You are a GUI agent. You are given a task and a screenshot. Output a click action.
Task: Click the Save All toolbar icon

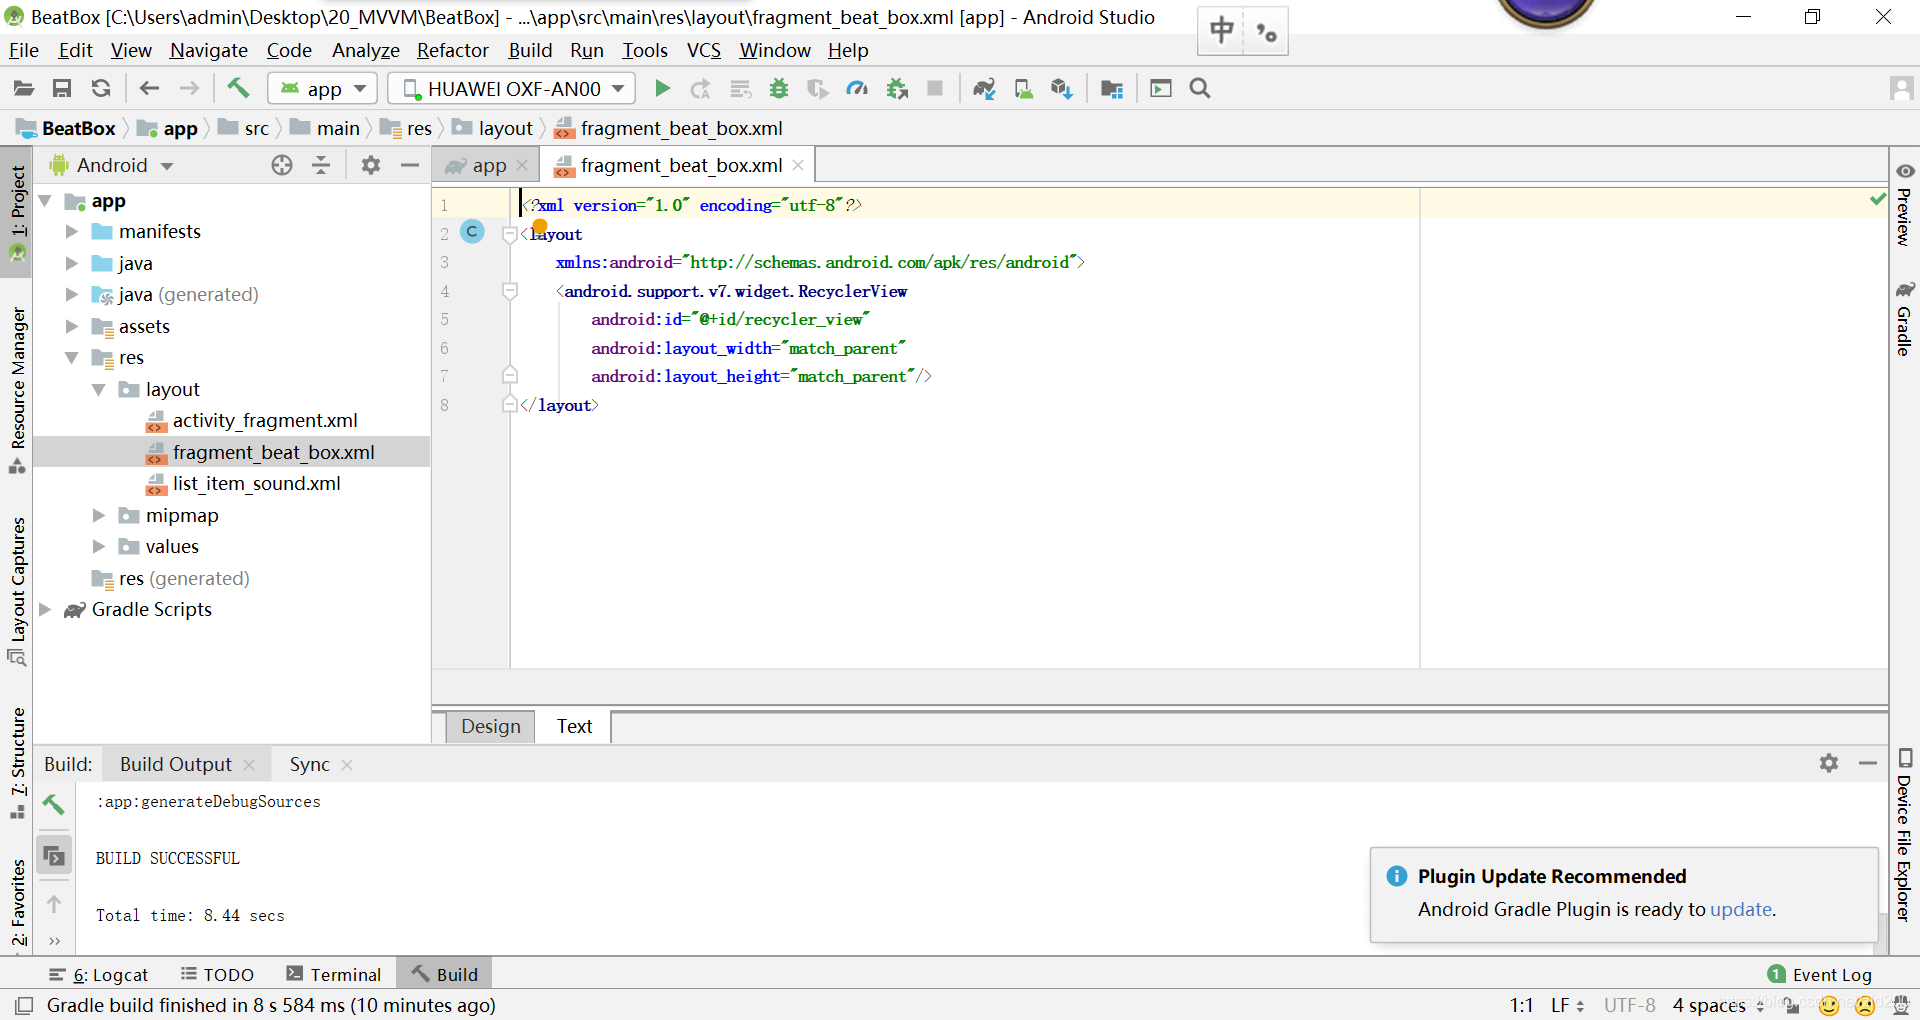(x=62, y=89)
